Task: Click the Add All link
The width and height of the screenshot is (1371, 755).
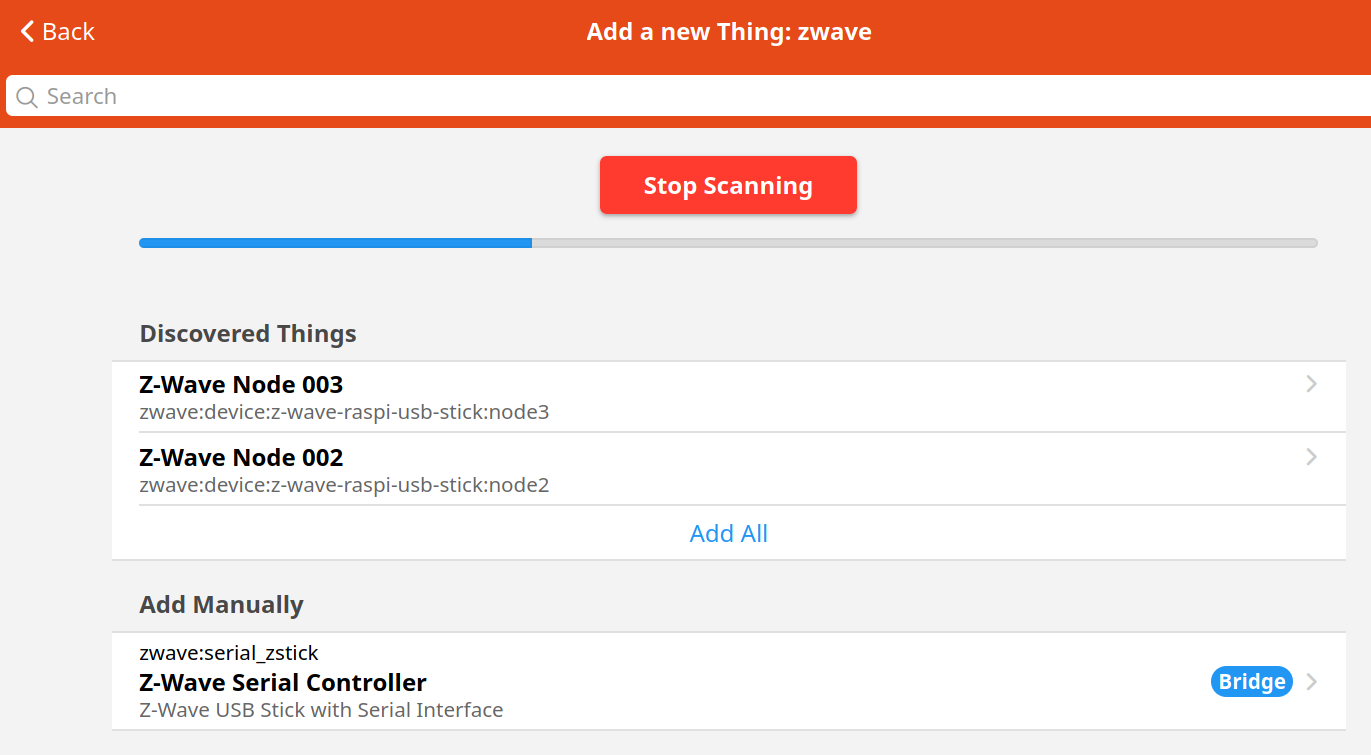Action: click(729, 533)
